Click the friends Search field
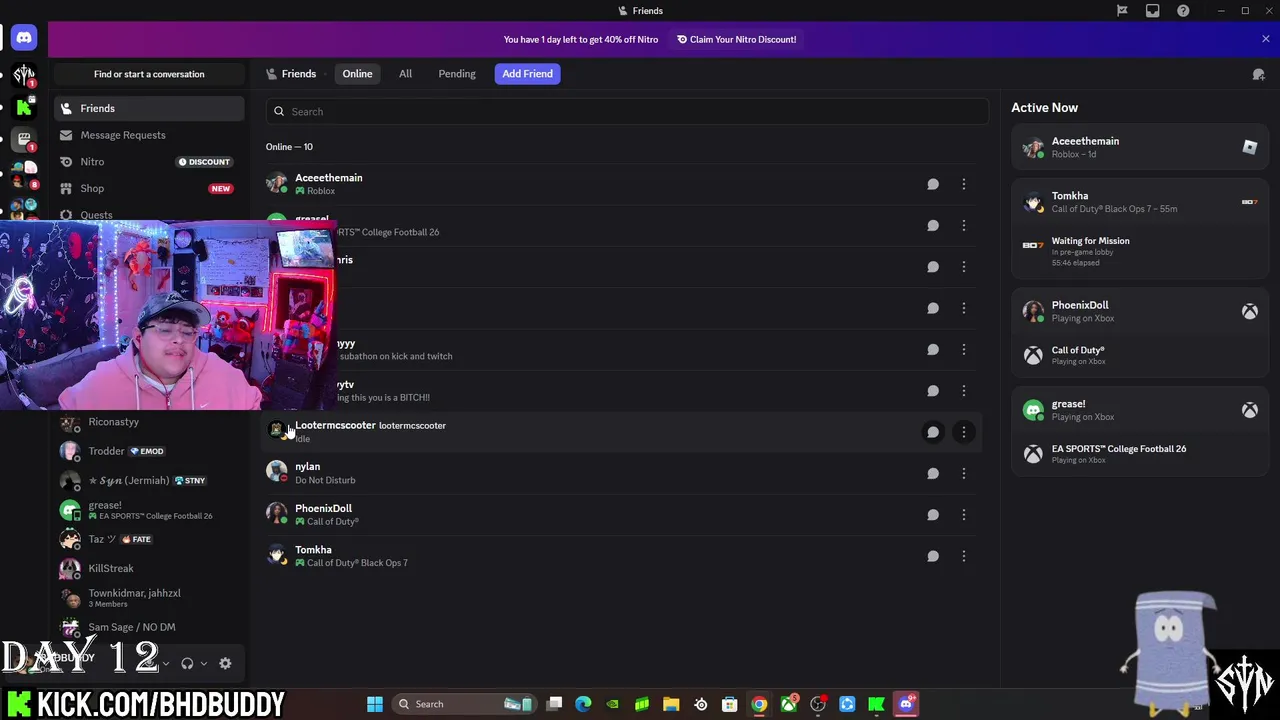The image size is (1280, 720). point(627,111)
